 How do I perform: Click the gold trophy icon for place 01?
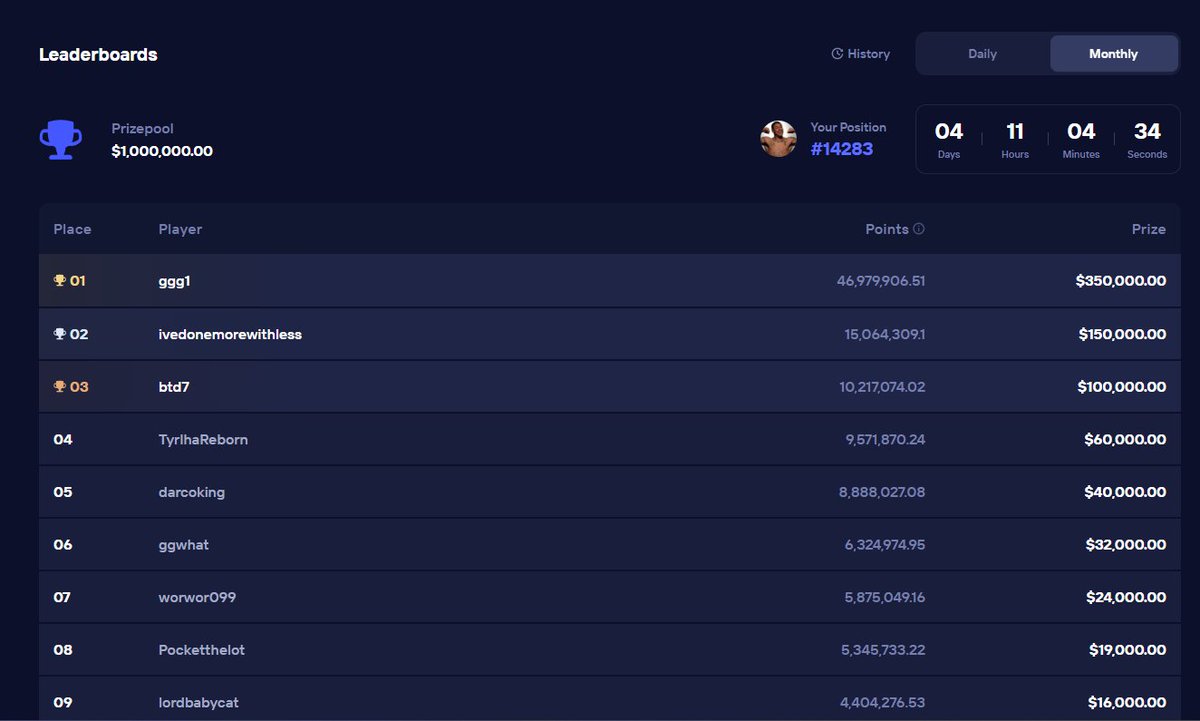pos(59,281)
